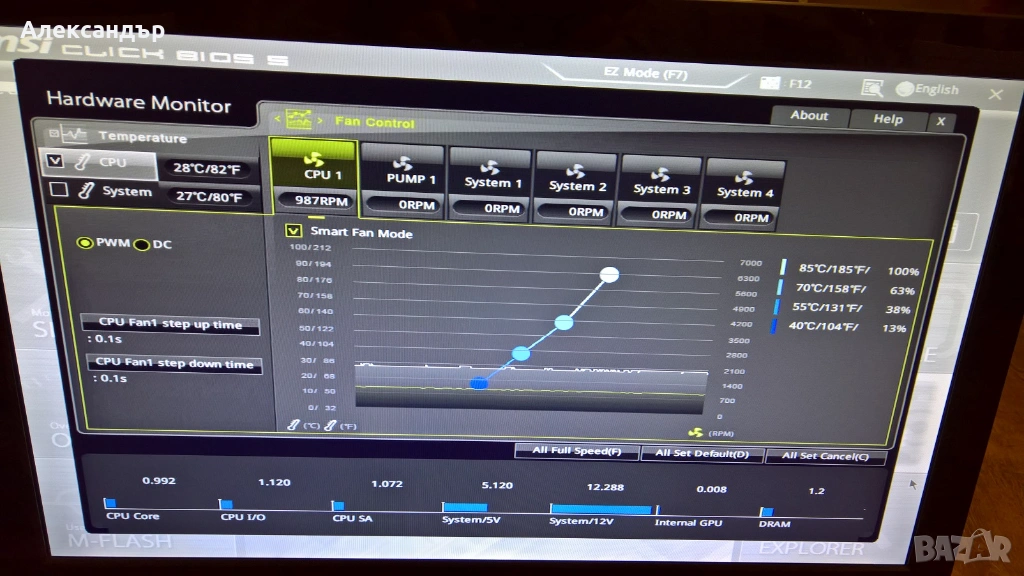Choose the System 1 fan icon
This screenshot has width=1024, height=576.
[x=490, y=167]
